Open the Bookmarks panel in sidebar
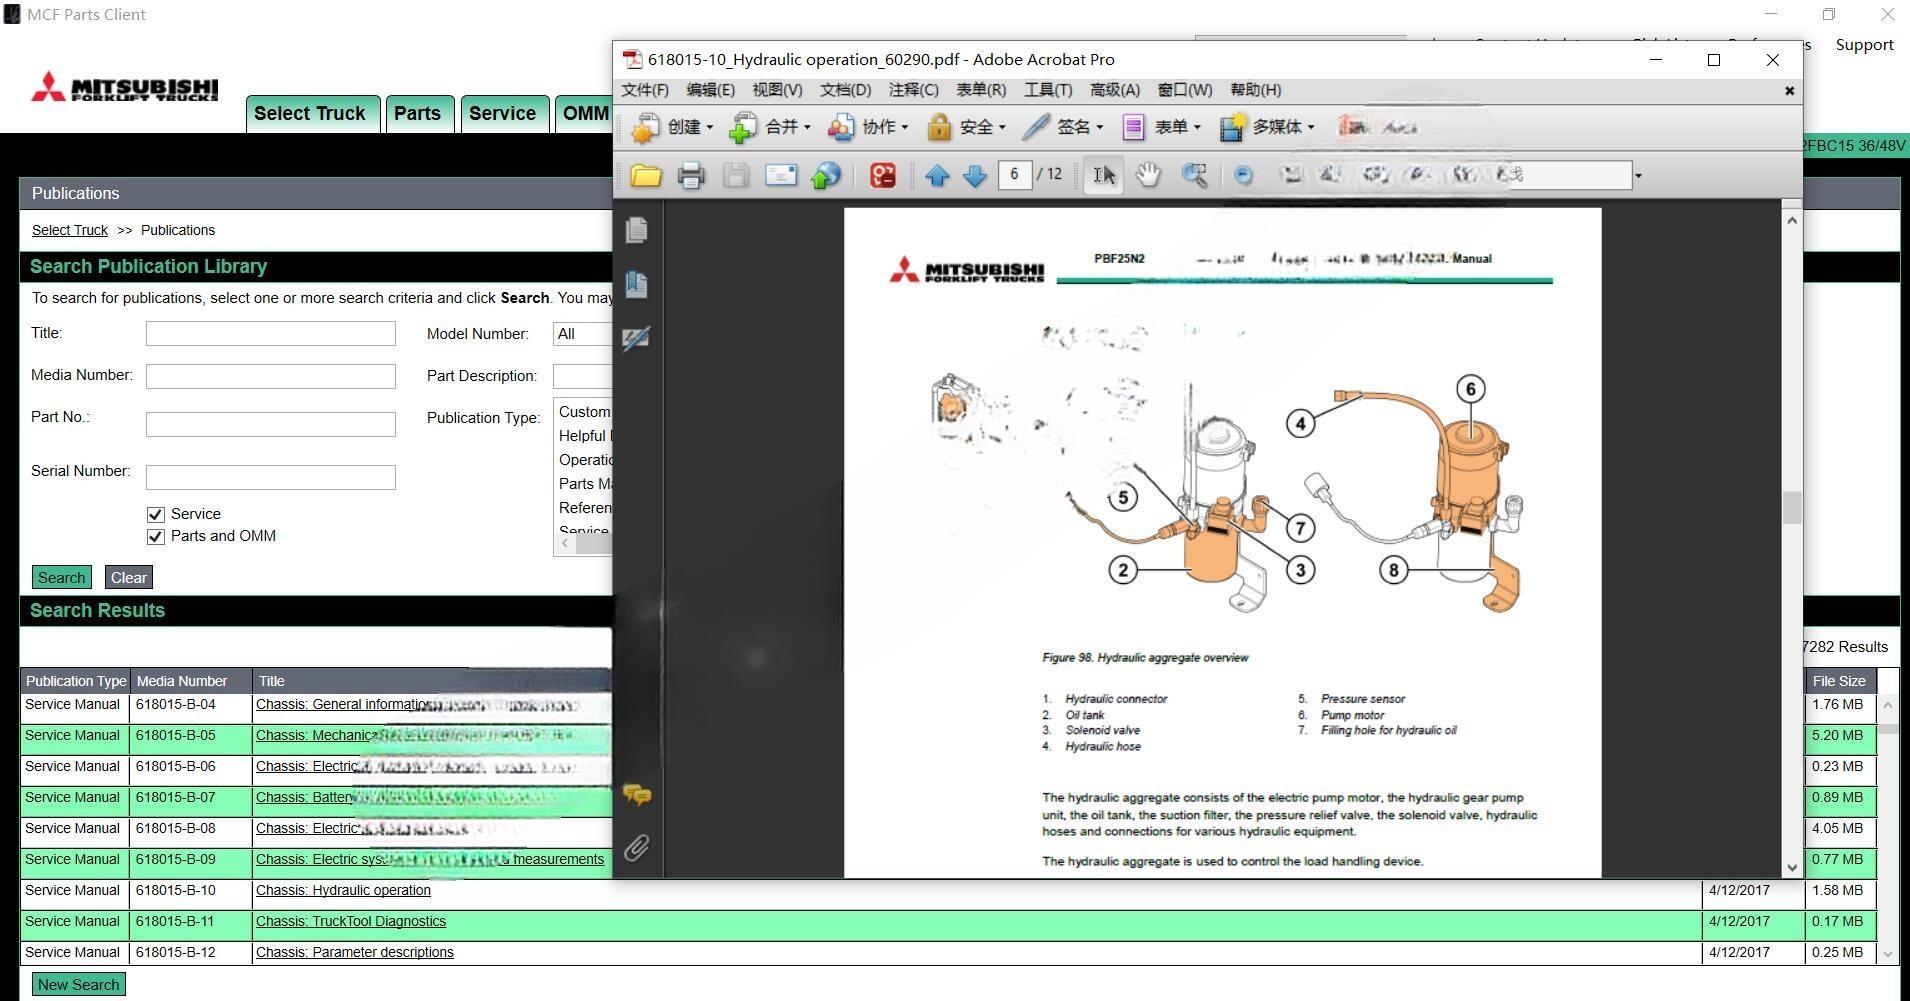Screen dimensions: 1910x1001 click(636, 284)
